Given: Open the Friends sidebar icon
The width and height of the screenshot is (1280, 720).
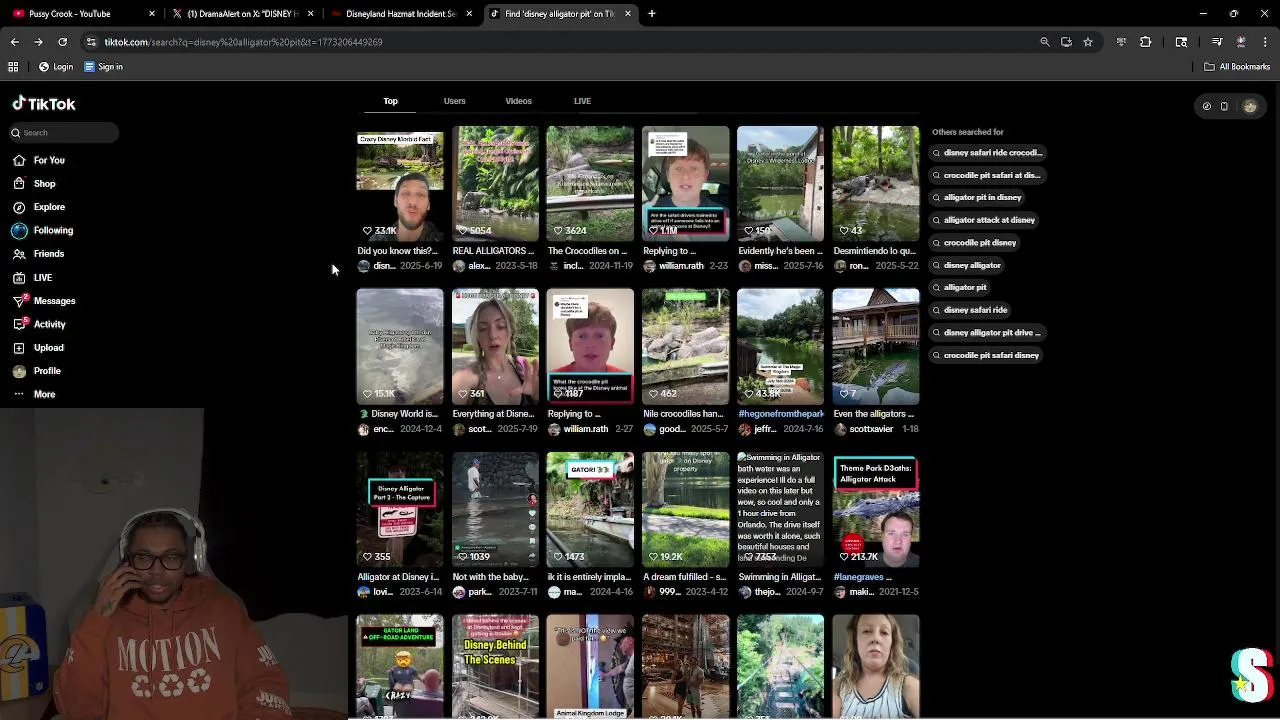Looking at the screenshot, I should pos(19,254).
